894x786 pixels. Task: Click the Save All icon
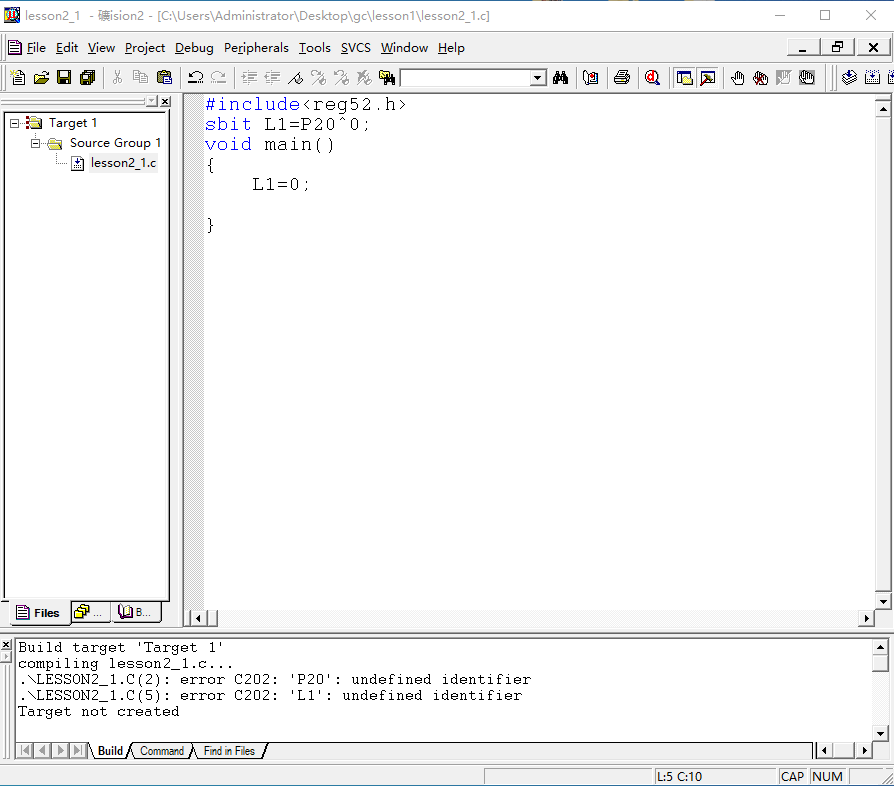coord(87,78)
